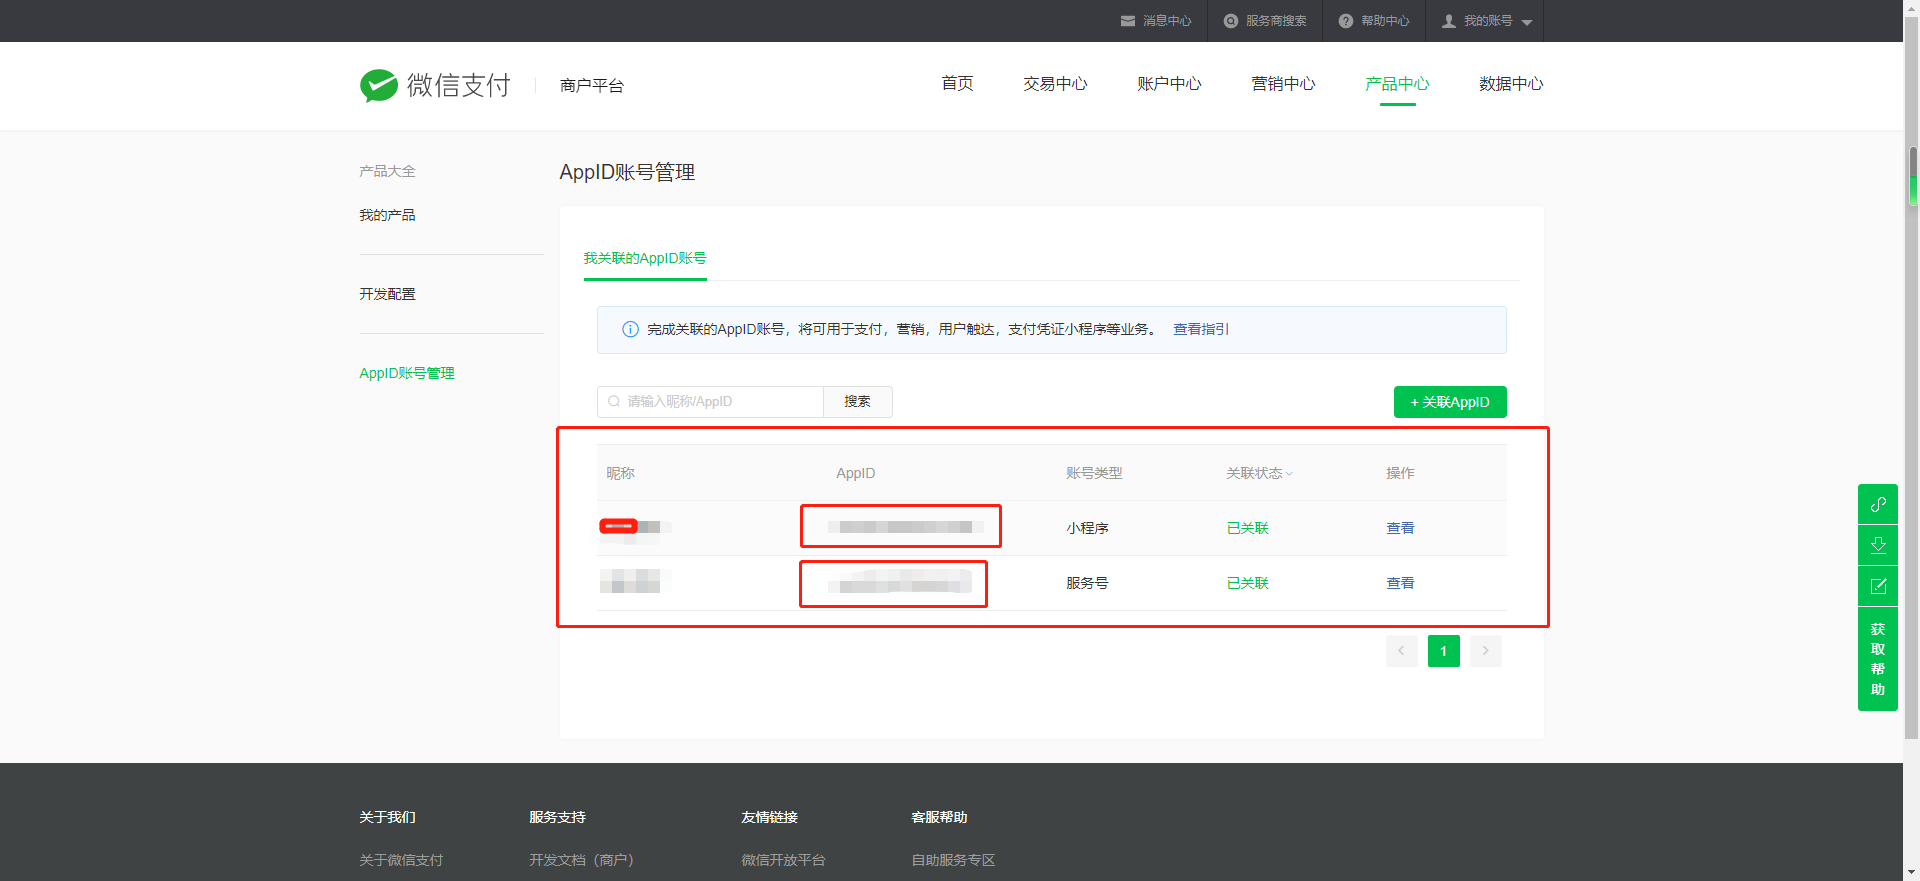Open 产品大全 in left sidebar
This screenshot has width=1920, height=881.
coord(387,171)
